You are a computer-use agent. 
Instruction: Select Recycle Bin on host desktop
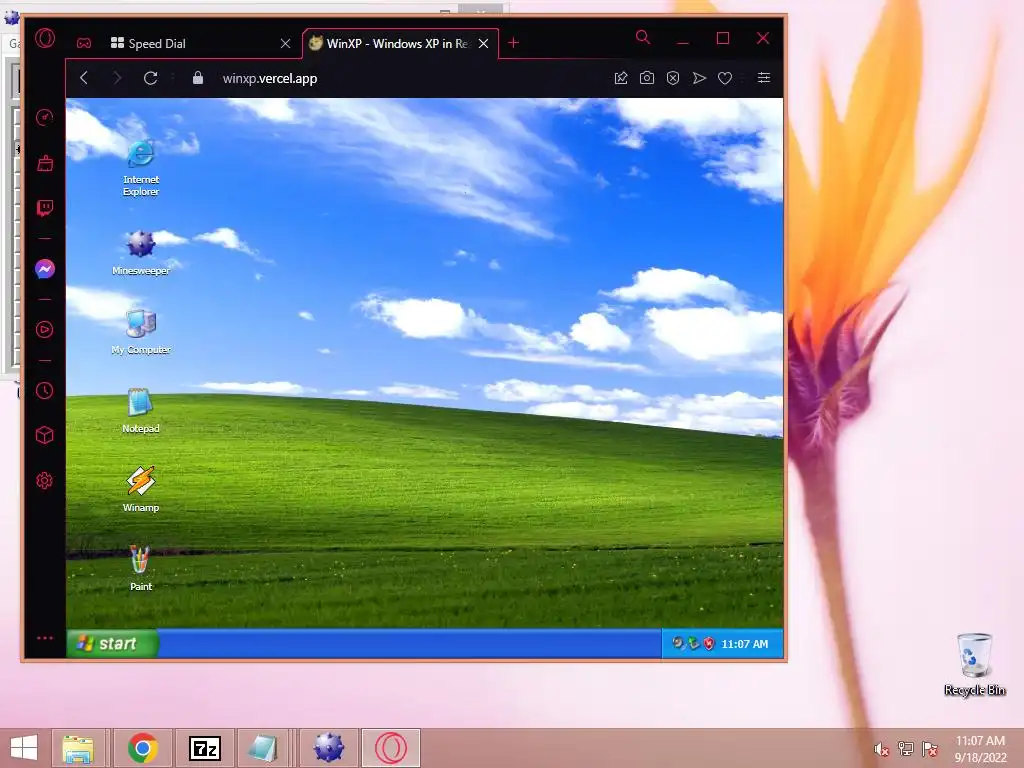pos(974,664)
